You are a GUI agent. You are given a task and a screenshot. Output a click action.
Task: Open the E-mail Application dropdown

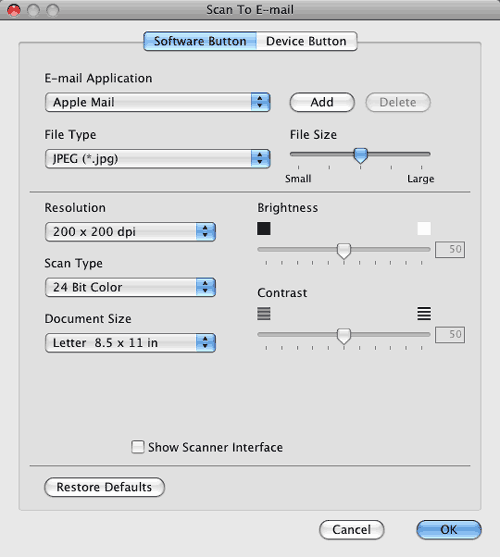157,102
